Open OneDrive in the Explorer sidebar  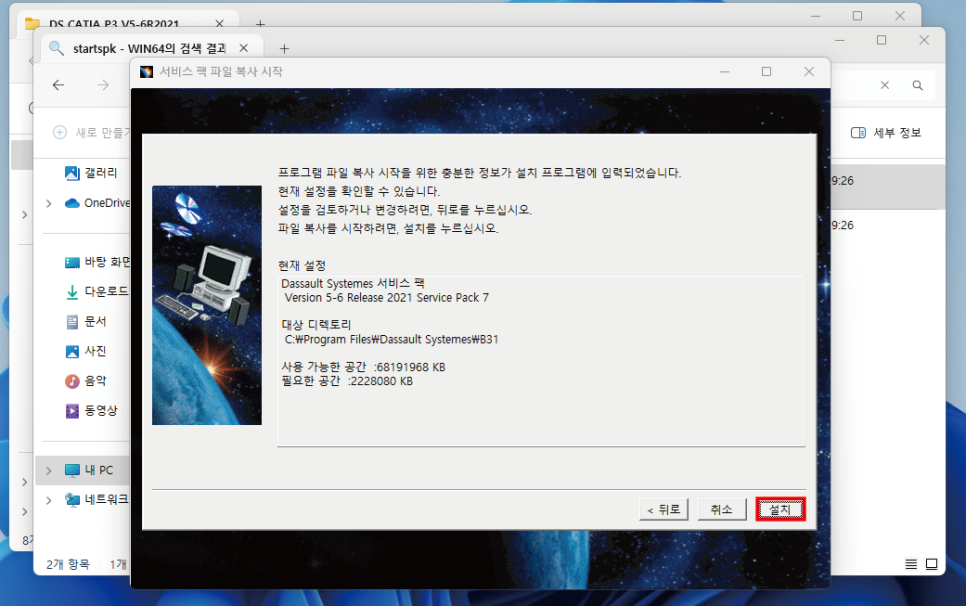[97, 203]
